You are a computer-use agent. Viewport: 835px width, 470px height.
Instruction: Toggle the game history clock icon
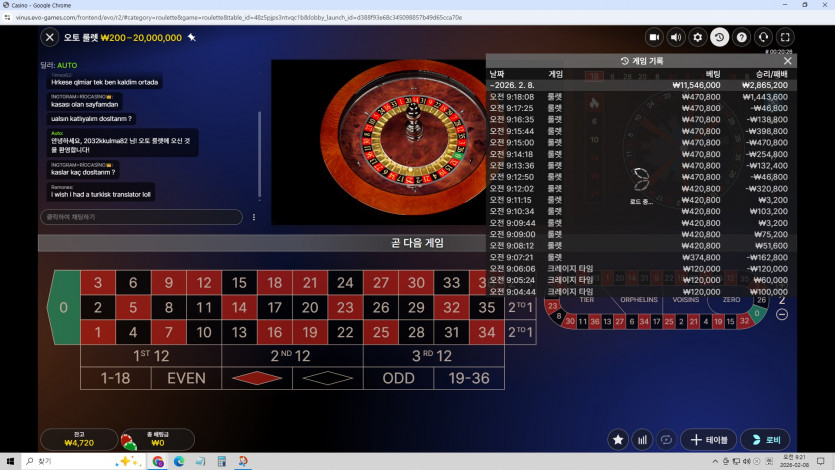tap(720, 37)
